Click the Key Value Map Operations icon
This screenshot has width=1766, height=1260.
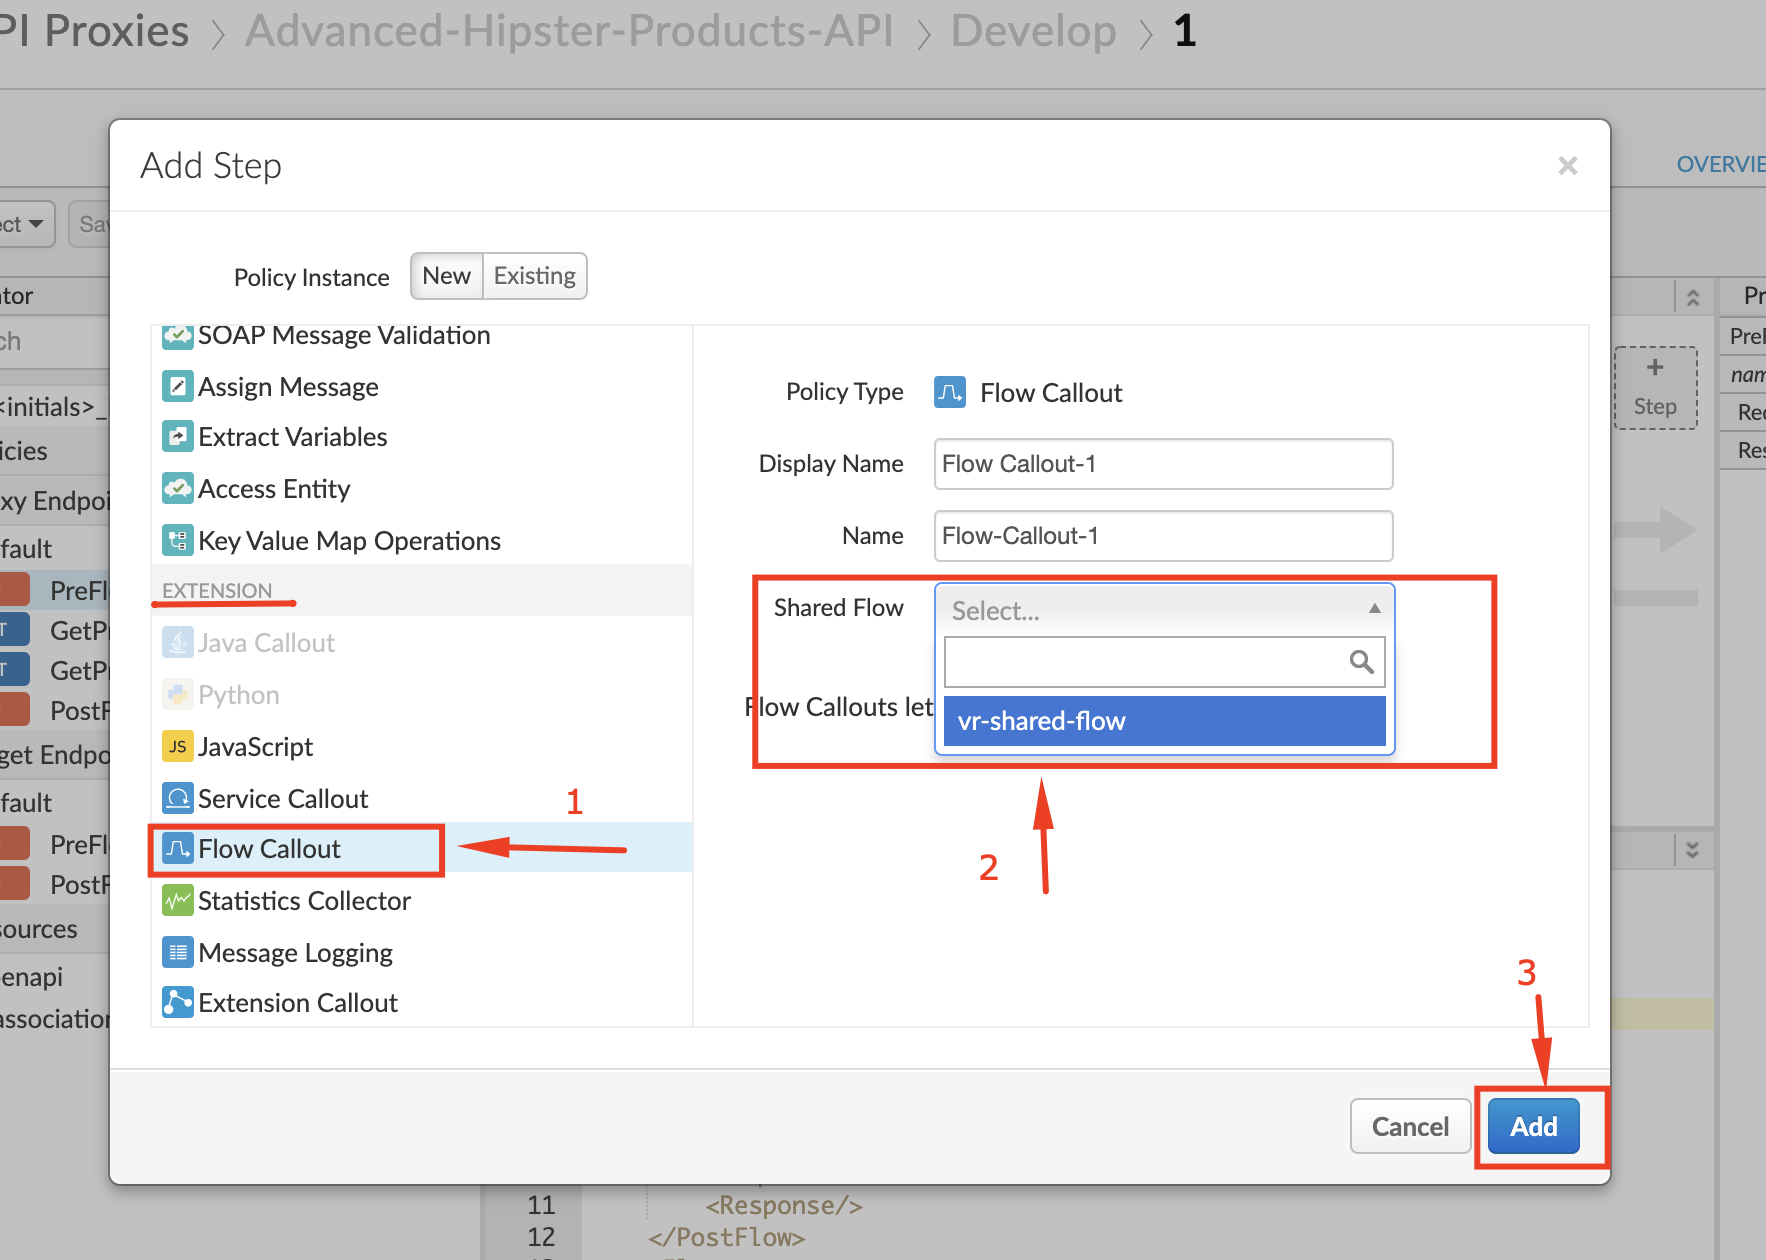click(178, 540)
